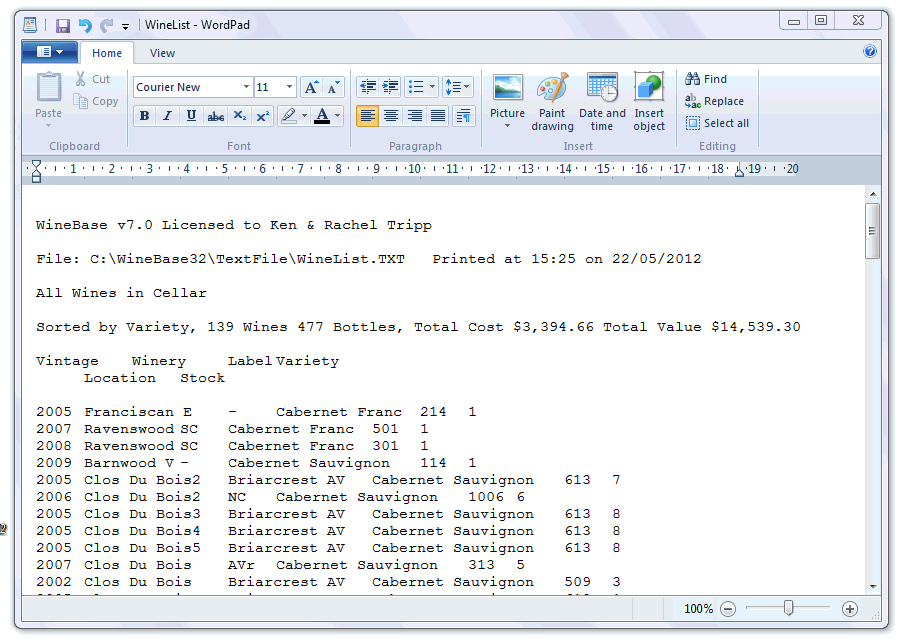The height and width of the screenshot is (639, 901).
Task: Click '2009 Barnwood V' wine row
Action: 256,463
